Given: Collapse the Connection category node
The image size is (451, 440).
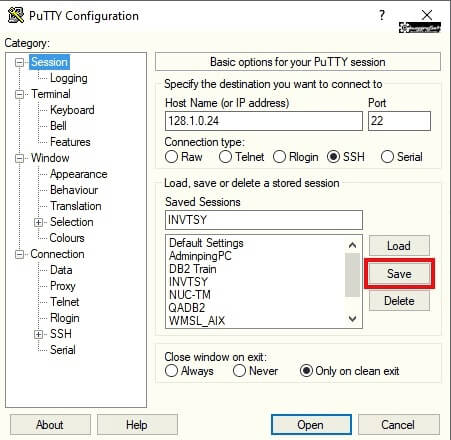Looking at the screenshot, I should (x=20, y=254).
